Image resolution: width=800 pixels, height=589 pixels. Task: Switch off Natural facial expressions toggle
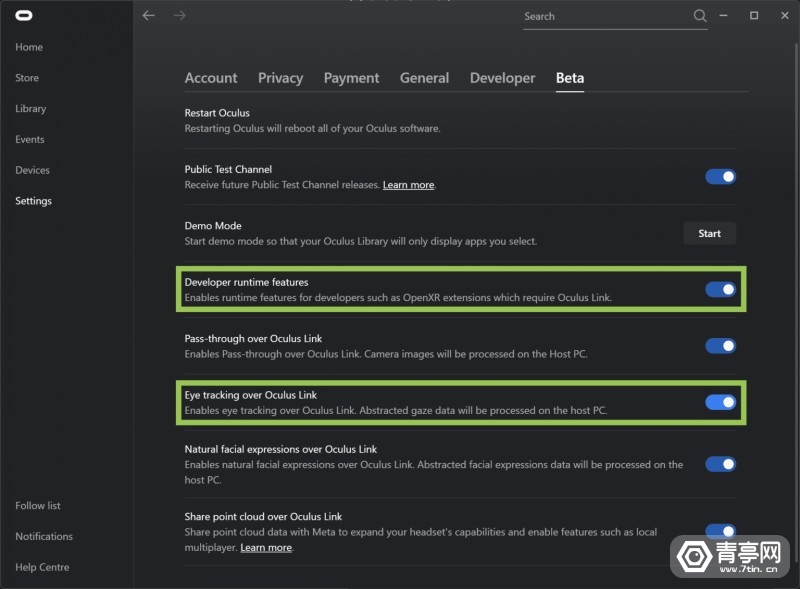click(x=720, y=464)
